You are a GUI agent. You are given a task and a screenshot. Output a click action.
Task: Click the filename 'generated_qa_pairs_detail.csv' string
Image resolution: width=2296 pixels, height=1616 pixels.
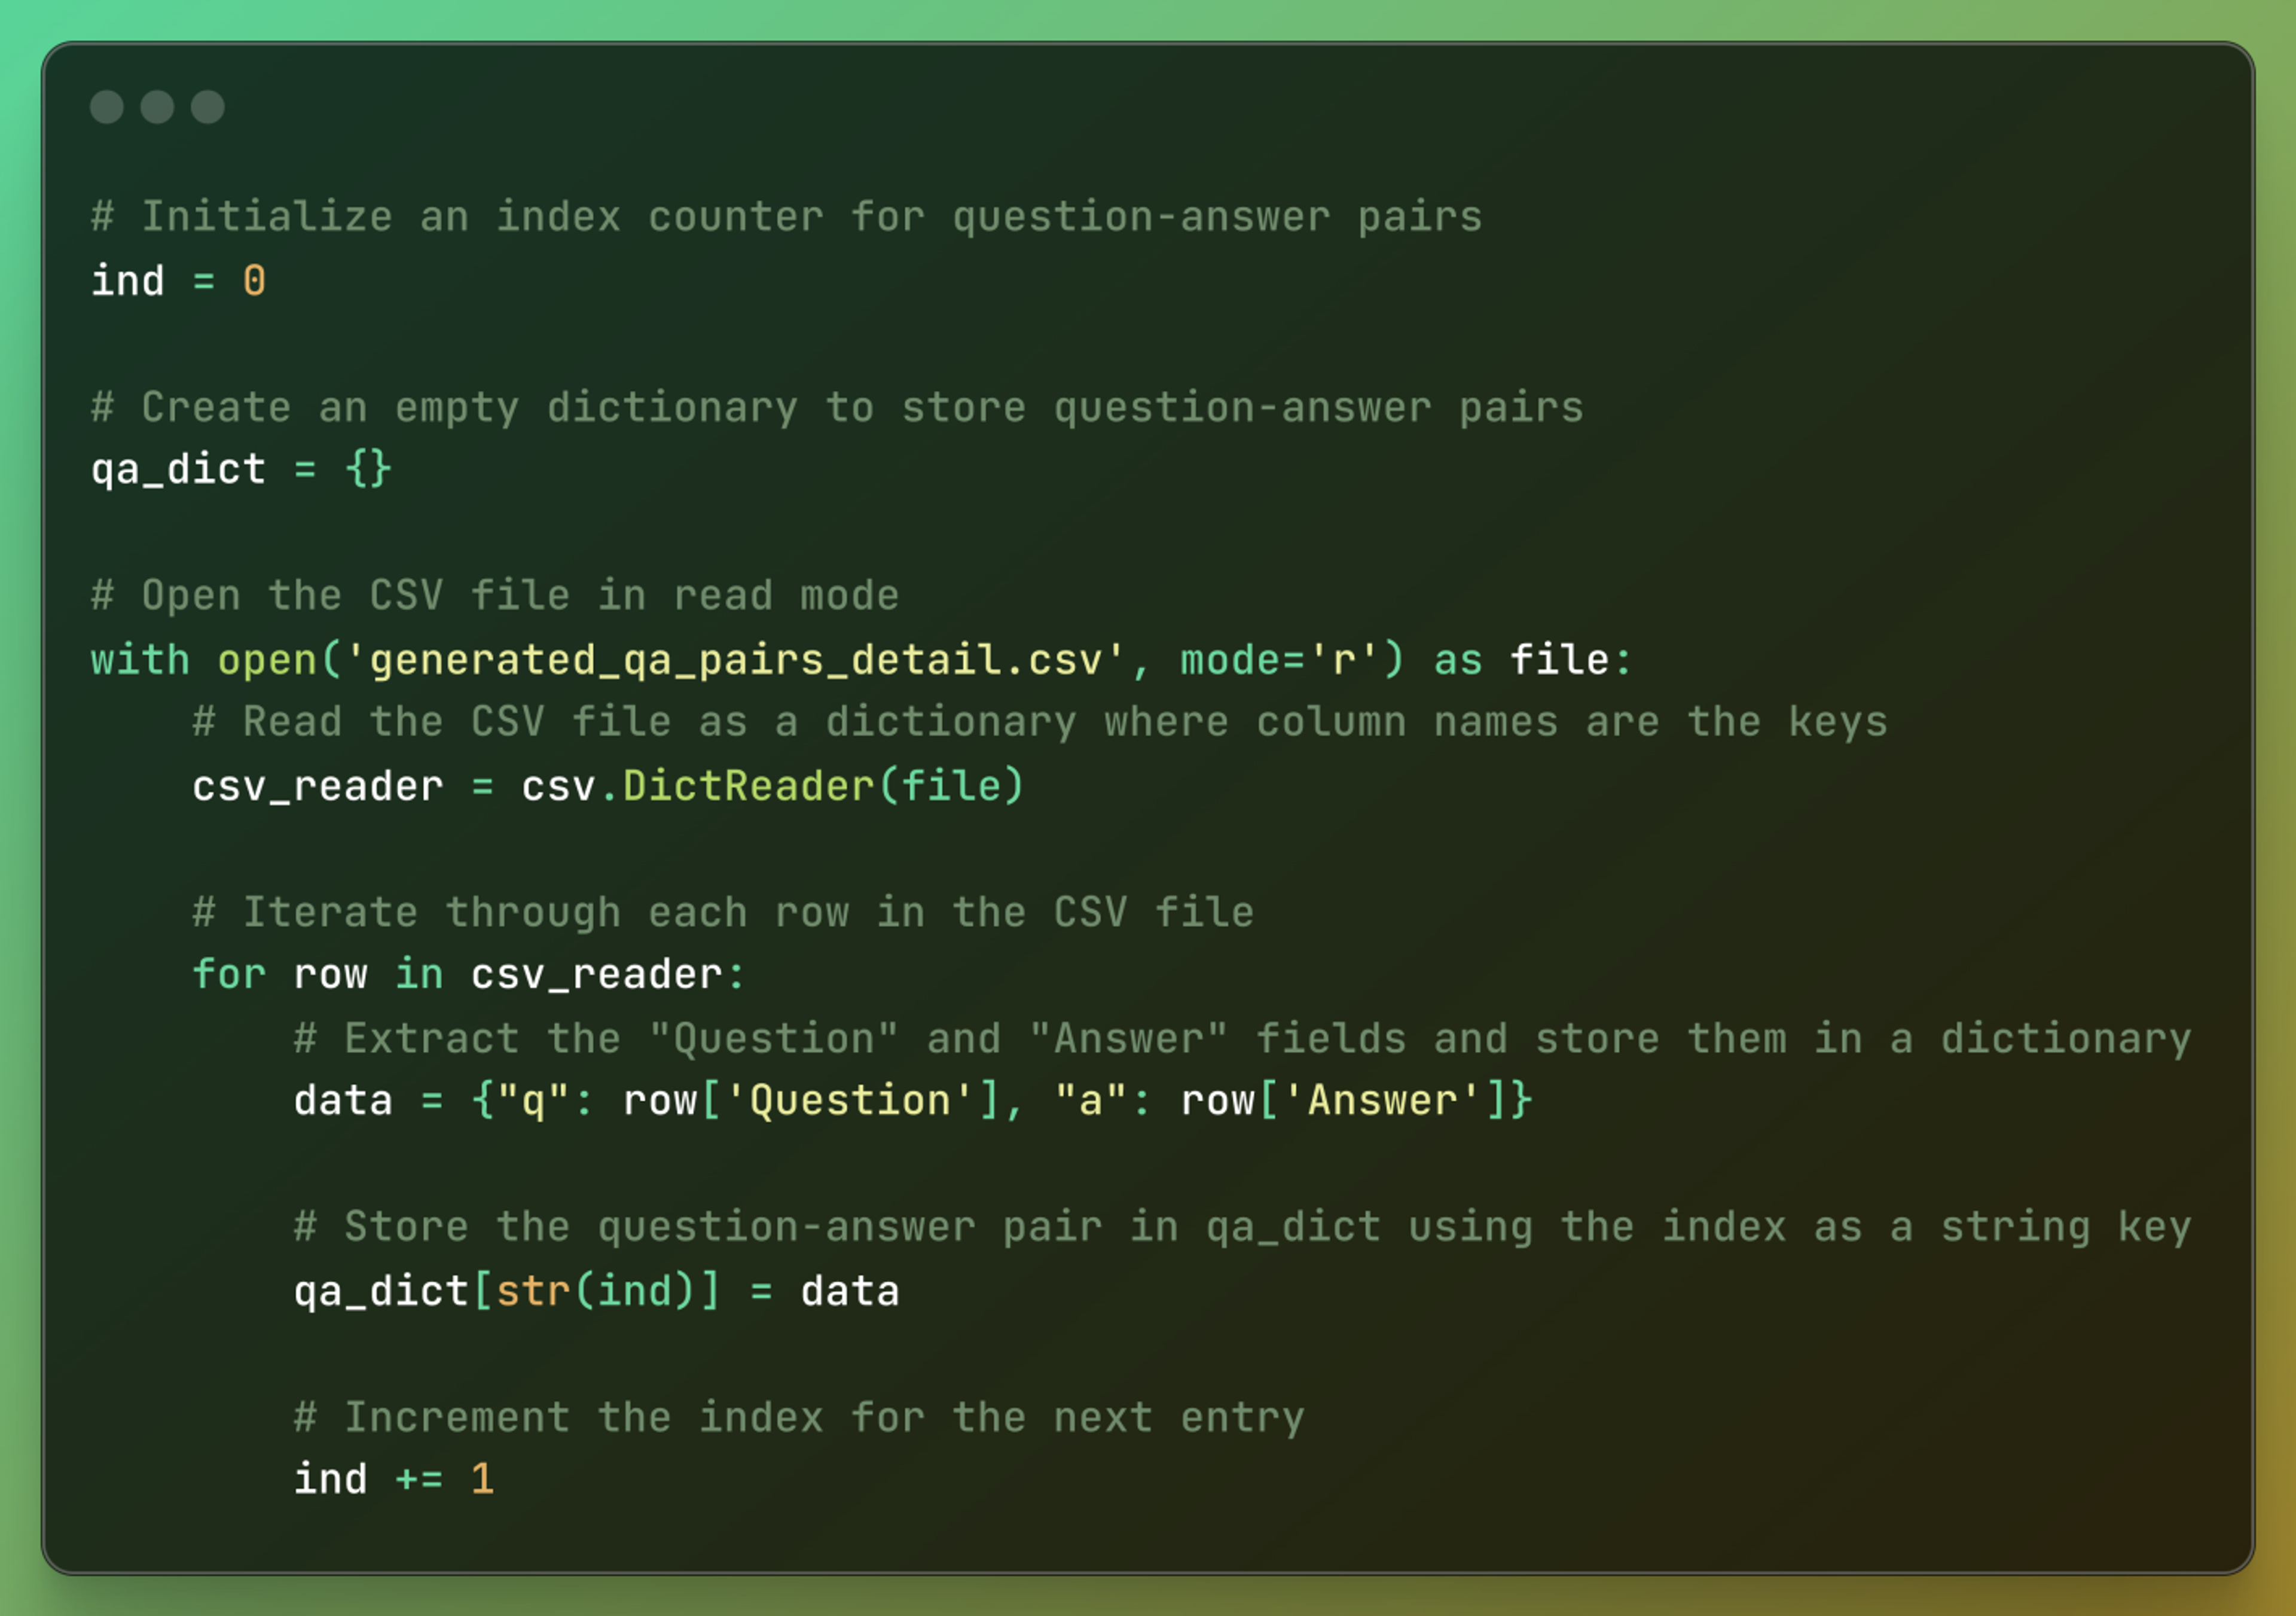coord(735,660)
